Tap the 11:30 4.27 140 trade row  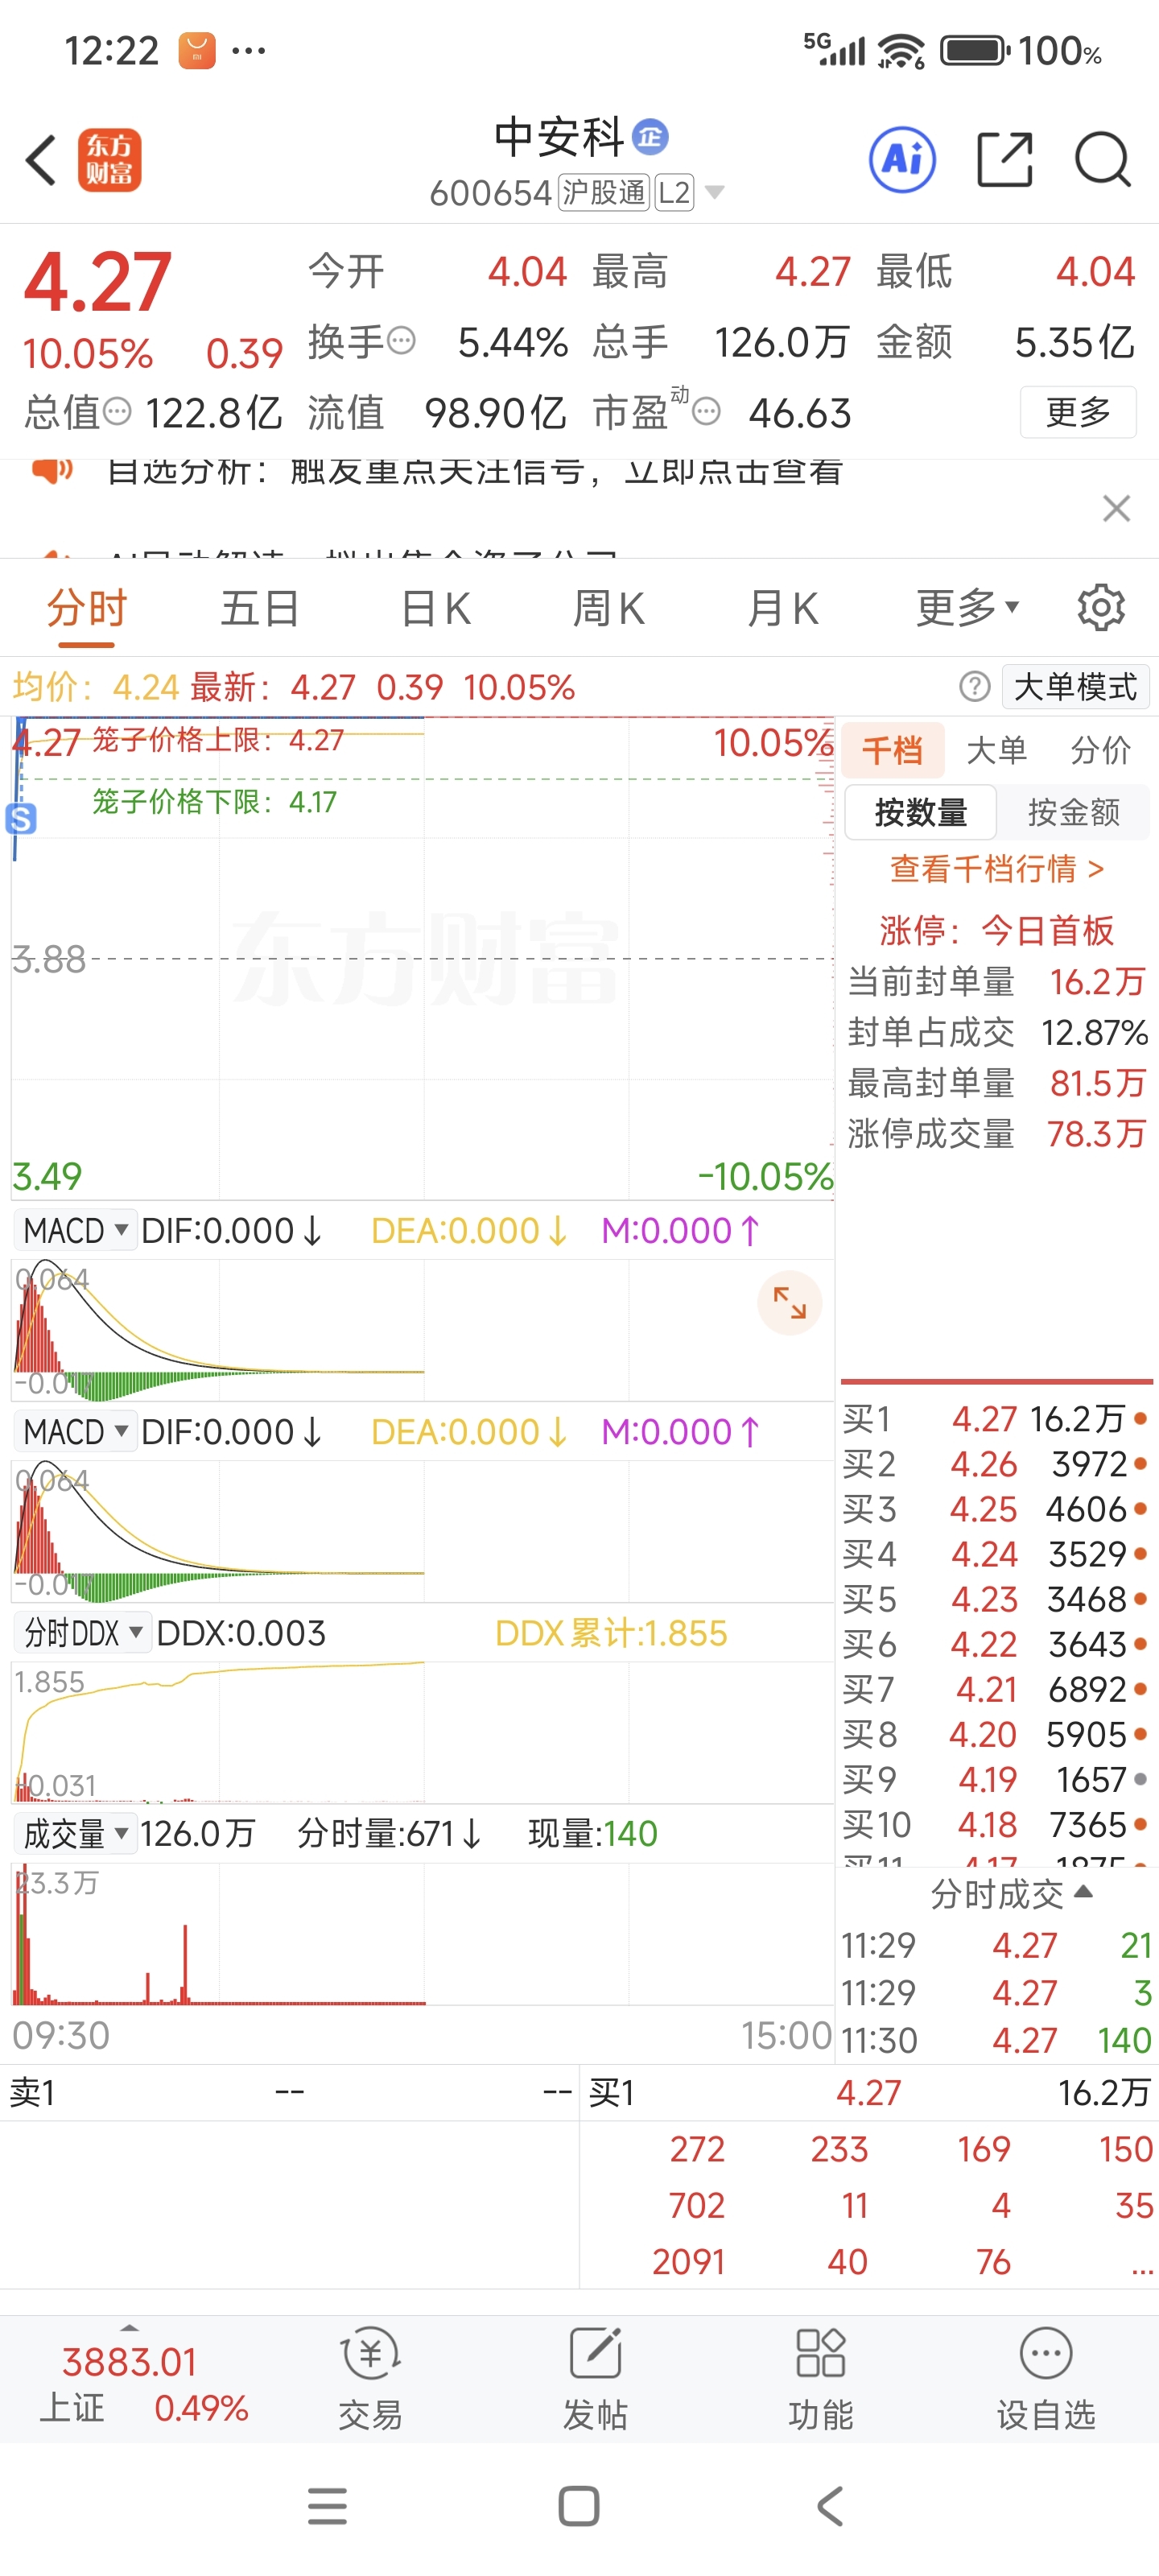(997, 2039)
